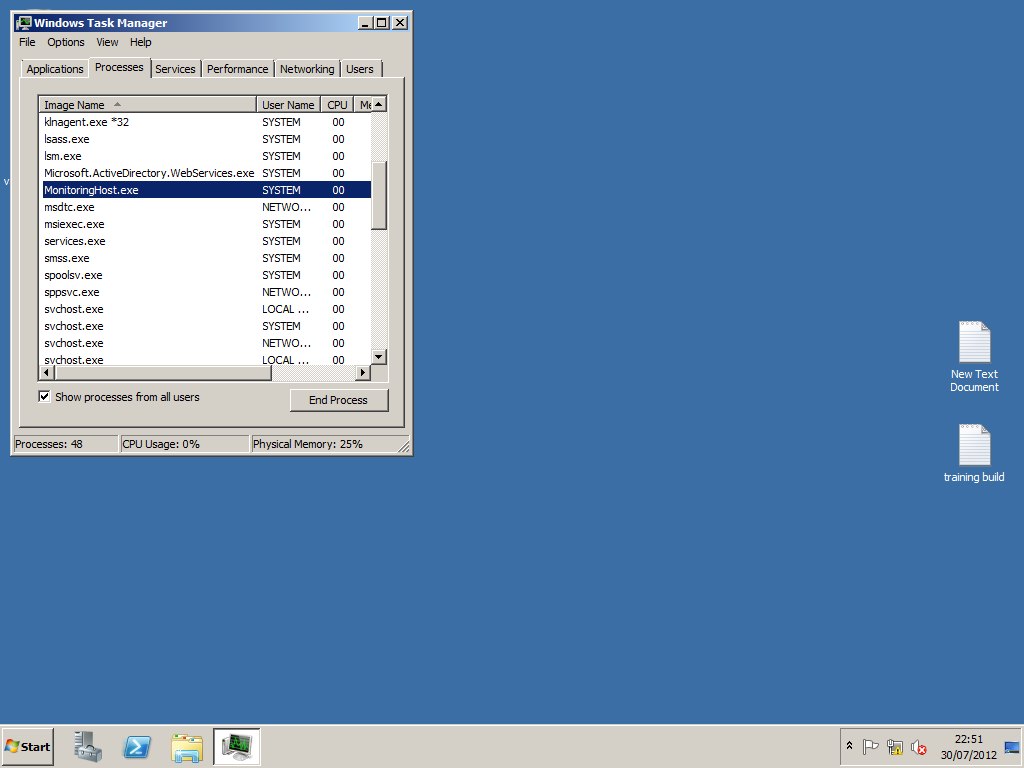The height and width of the screenshot is (768, 1024).
Task: Open the New Text Document desktop icon
Action: tap(974, 357)
